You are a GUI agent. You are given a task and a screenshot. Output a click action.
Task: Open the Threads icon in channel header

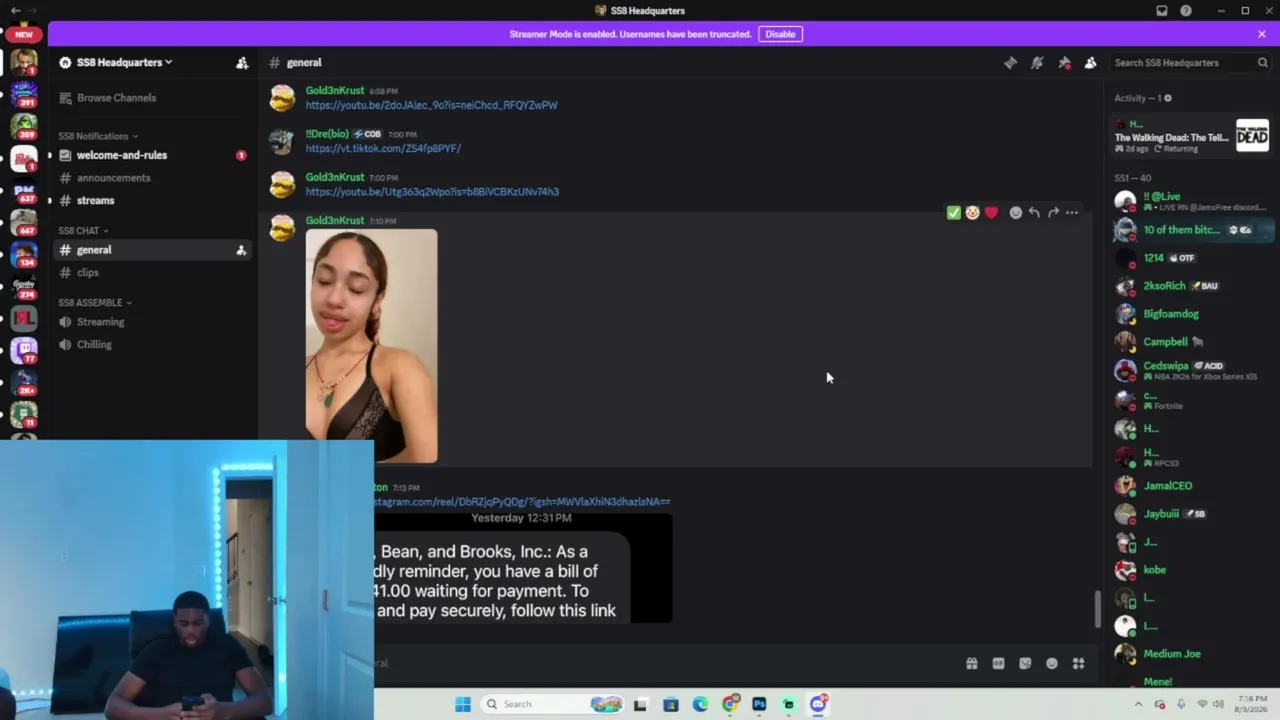tap(1010, 62)
